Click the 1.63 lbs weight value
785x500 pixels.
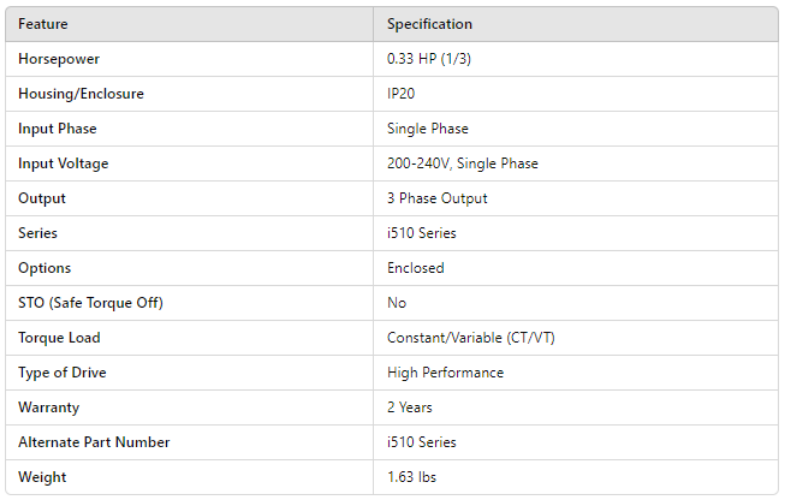click(x=412, y=477)
